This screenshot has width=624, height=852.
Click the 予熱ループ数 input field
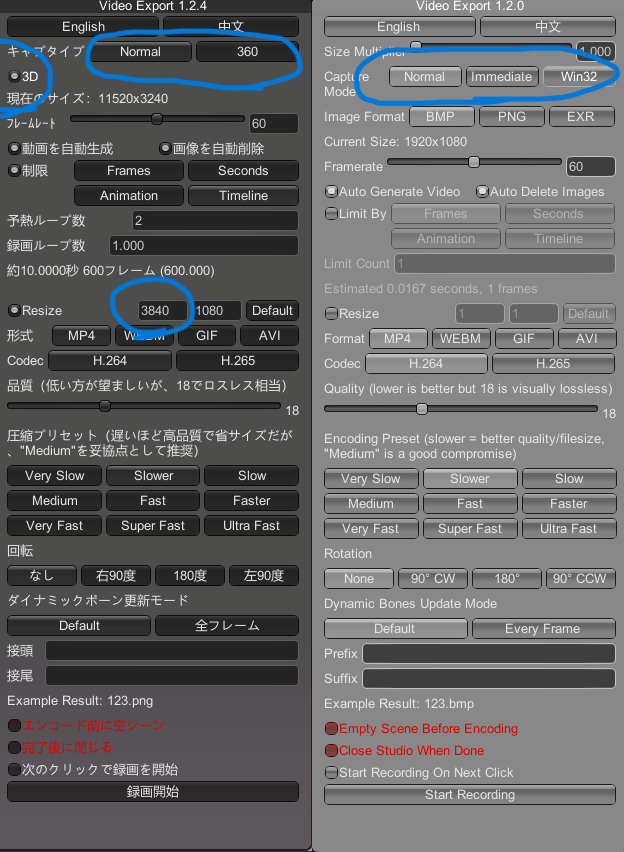point(214,220)
